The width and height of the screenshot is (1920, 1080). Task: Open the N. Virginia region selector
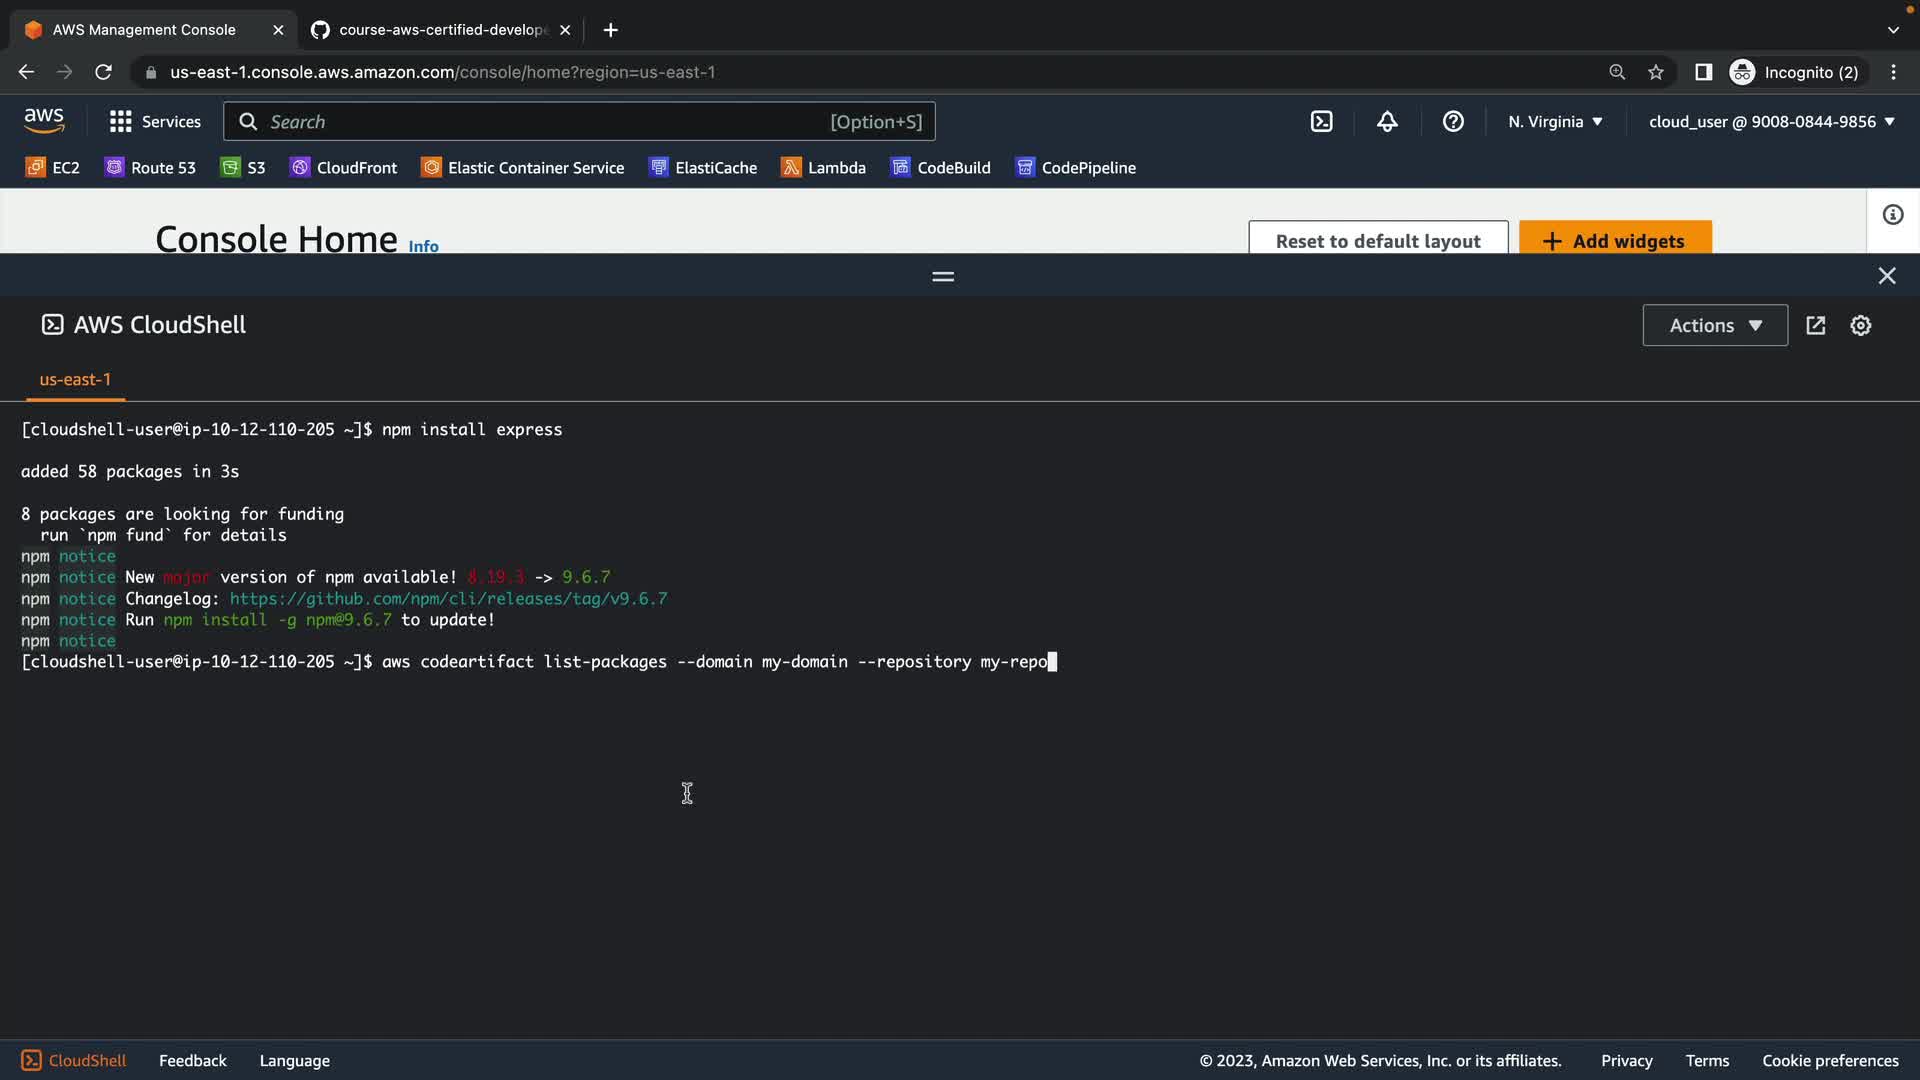1555,122
